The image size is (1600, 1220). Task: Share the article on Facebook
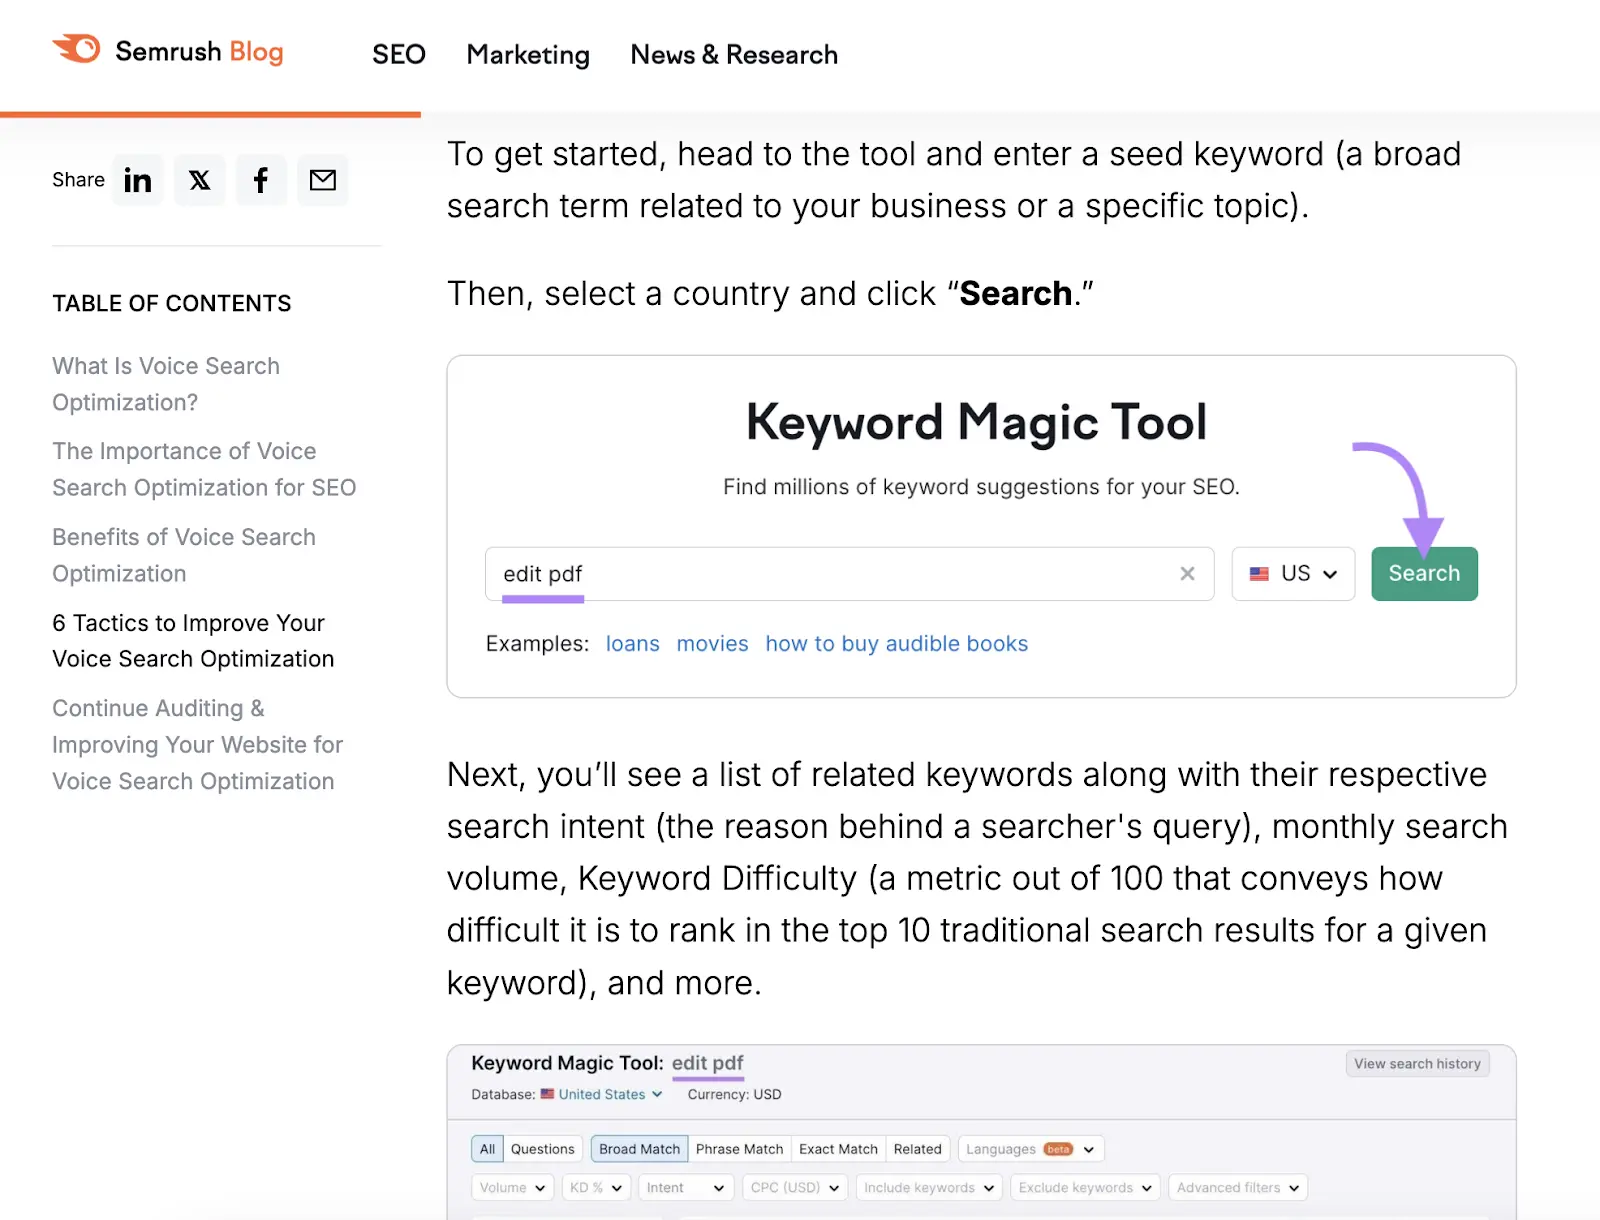(261, 180)
